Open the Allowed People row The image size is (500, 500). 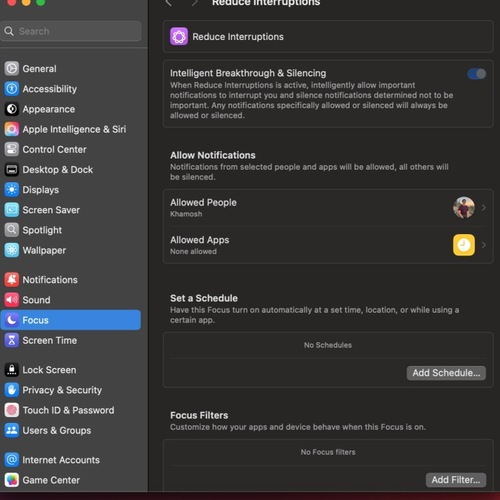pyautogui.click(x=328, y=208)
